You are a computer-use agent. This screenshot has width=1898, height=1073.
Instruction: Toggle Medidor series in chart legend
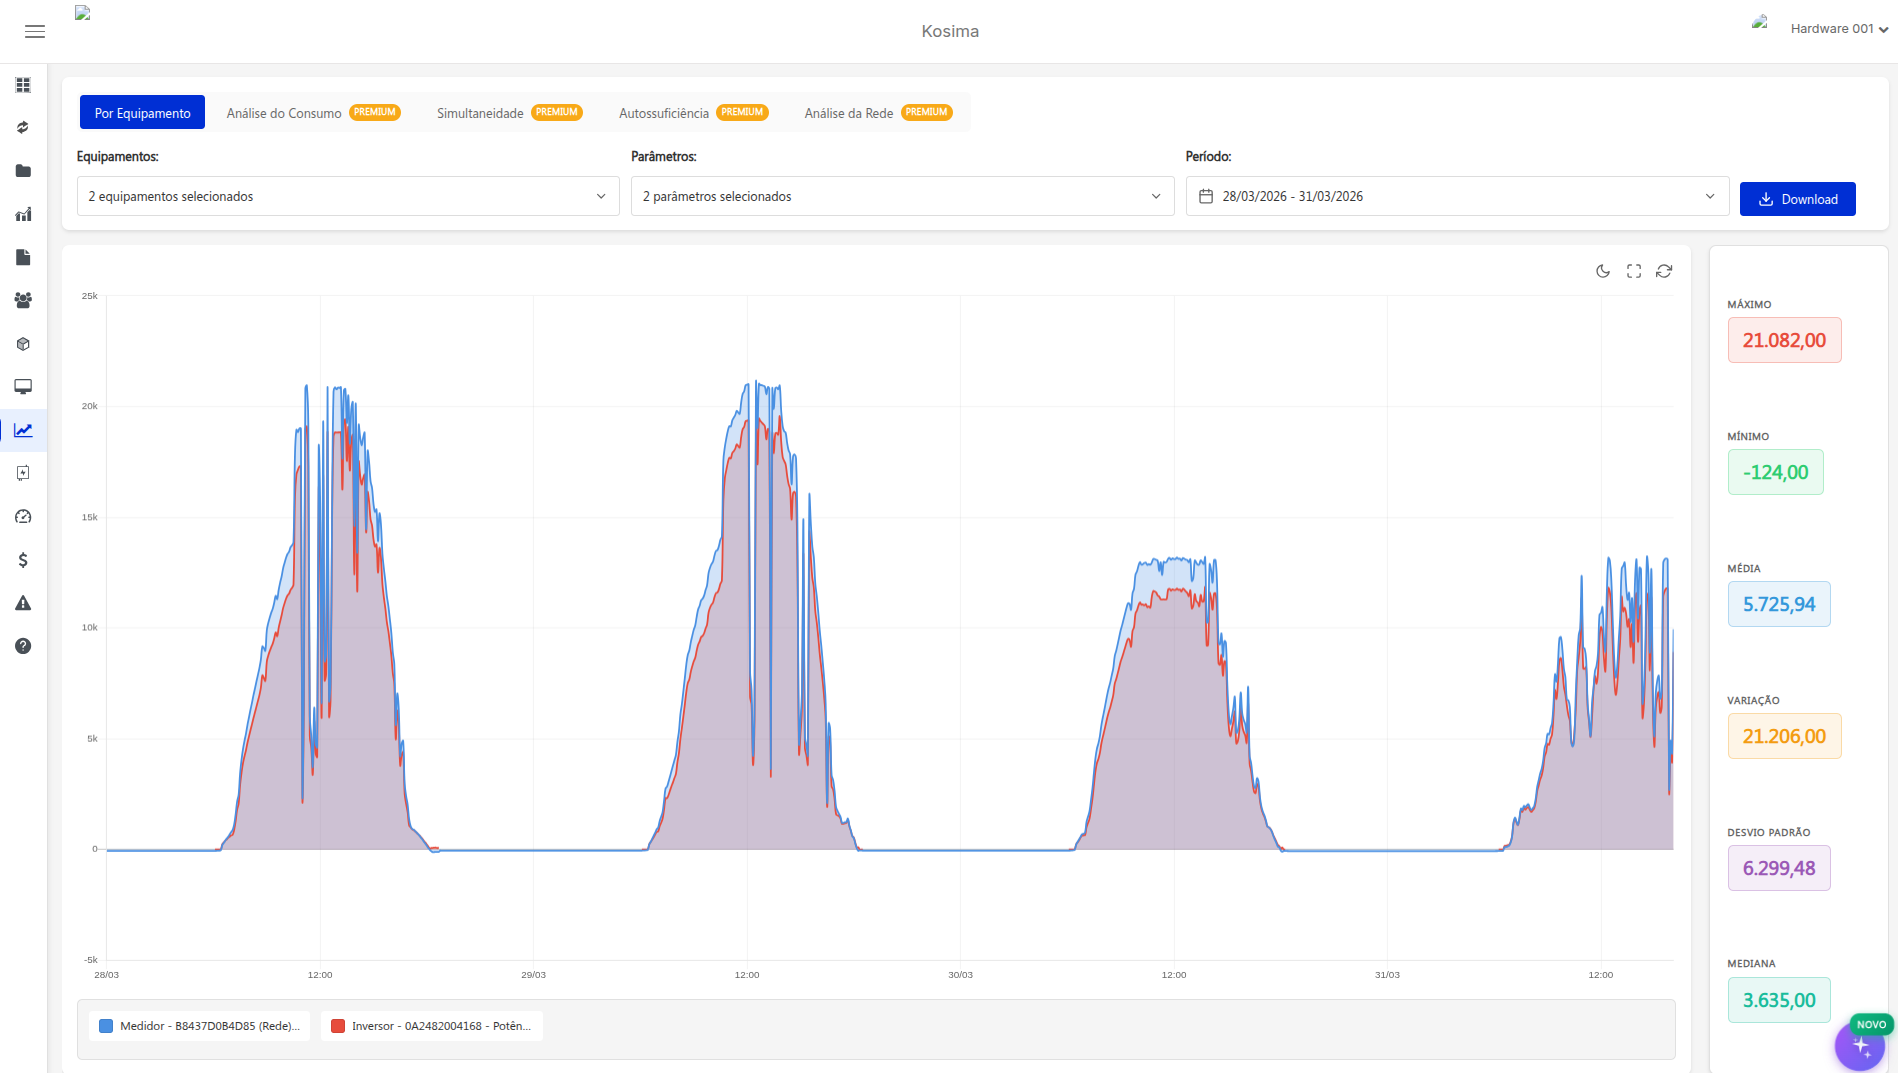[x=200, y=1026]
